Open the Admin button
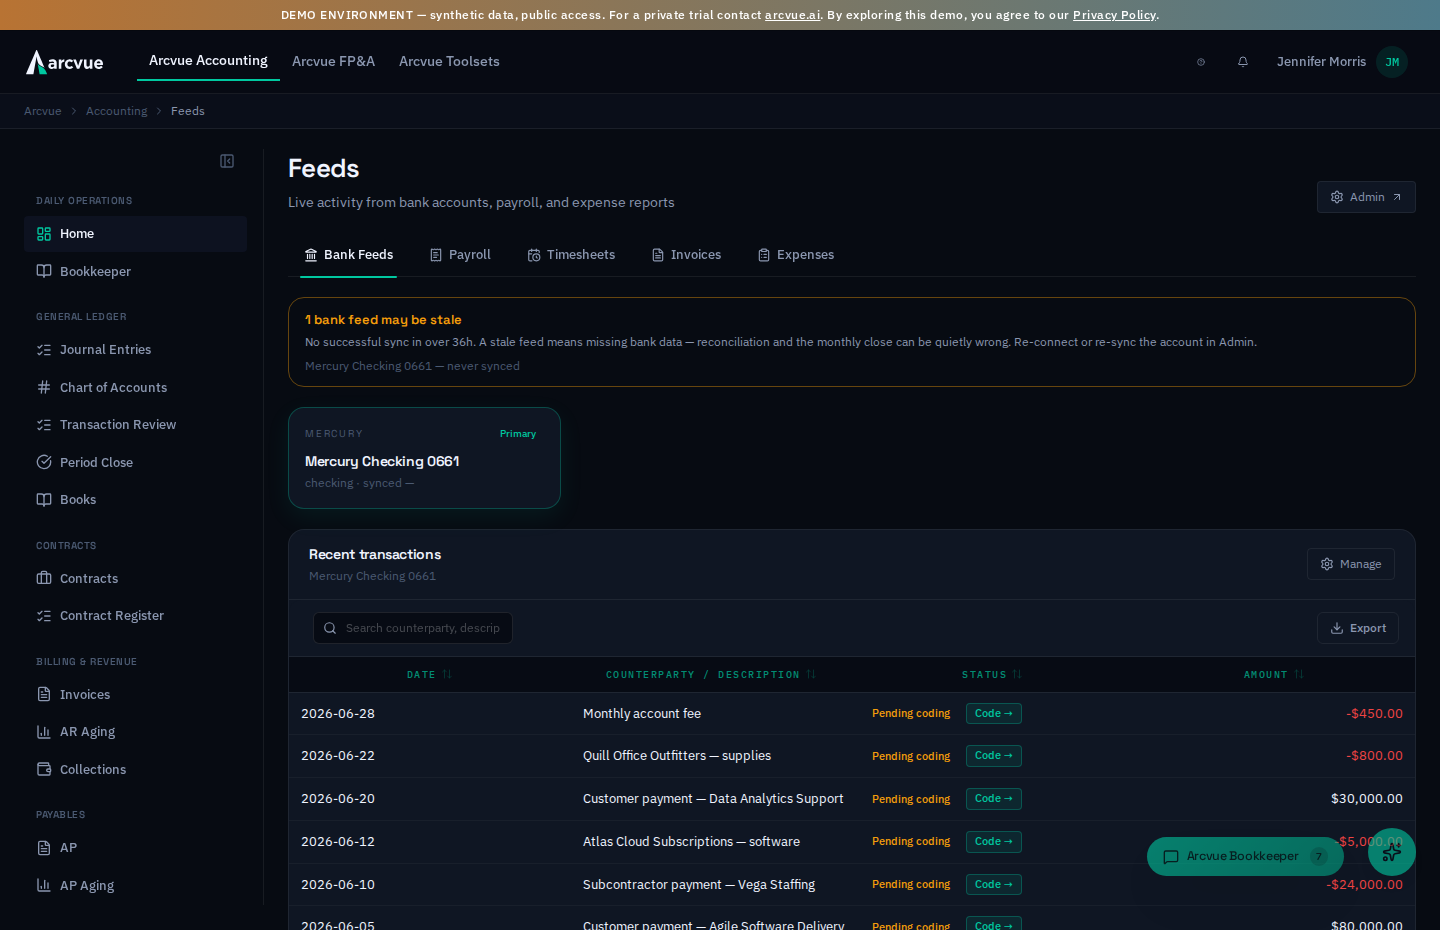This screenshot has width=1440, height=930. coord(1366,197)
